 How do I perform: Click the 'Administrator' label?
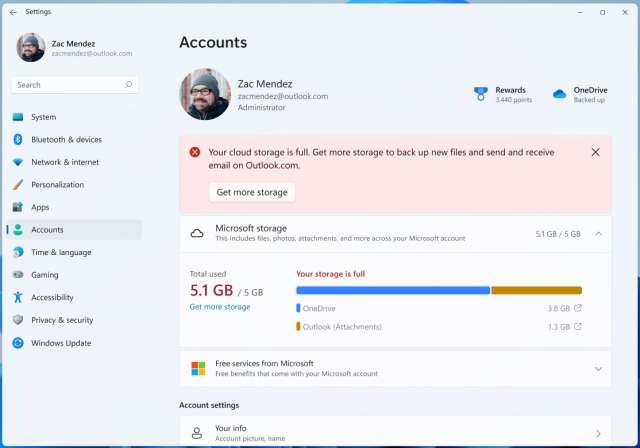pos(261,107)
